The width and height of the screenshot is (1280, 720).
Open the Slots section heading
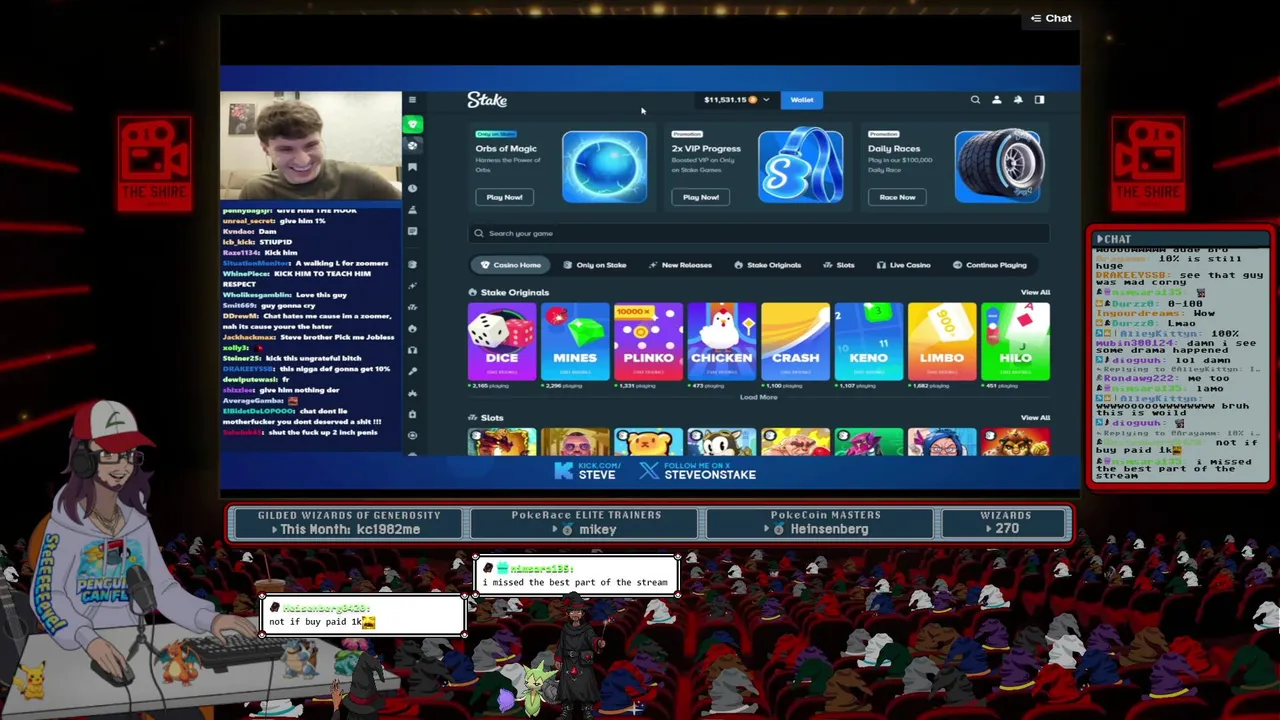point(485,417)
